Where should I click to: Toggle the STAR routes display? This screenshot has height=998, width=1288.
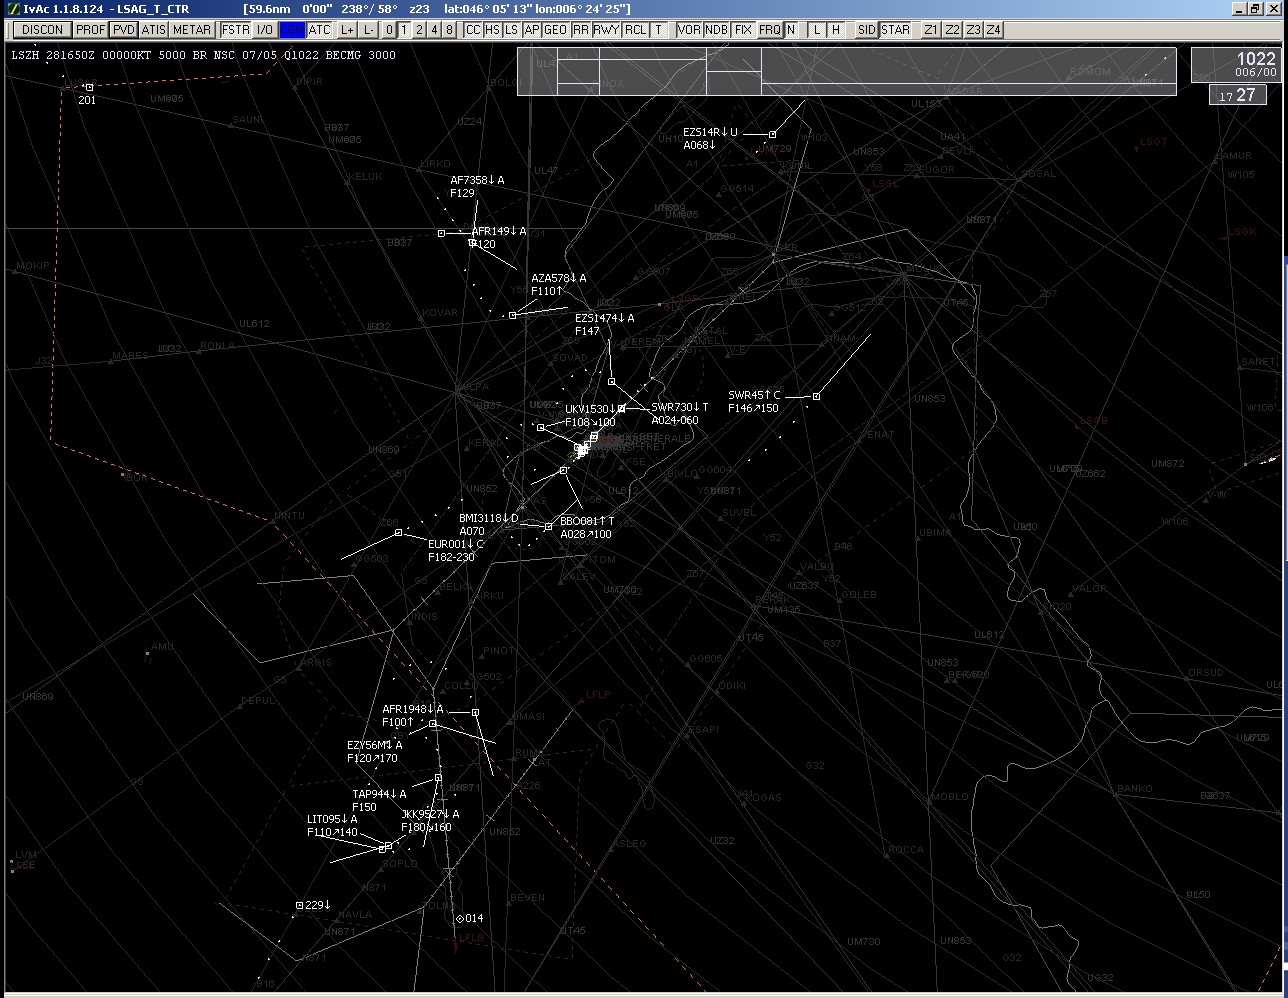895,30
